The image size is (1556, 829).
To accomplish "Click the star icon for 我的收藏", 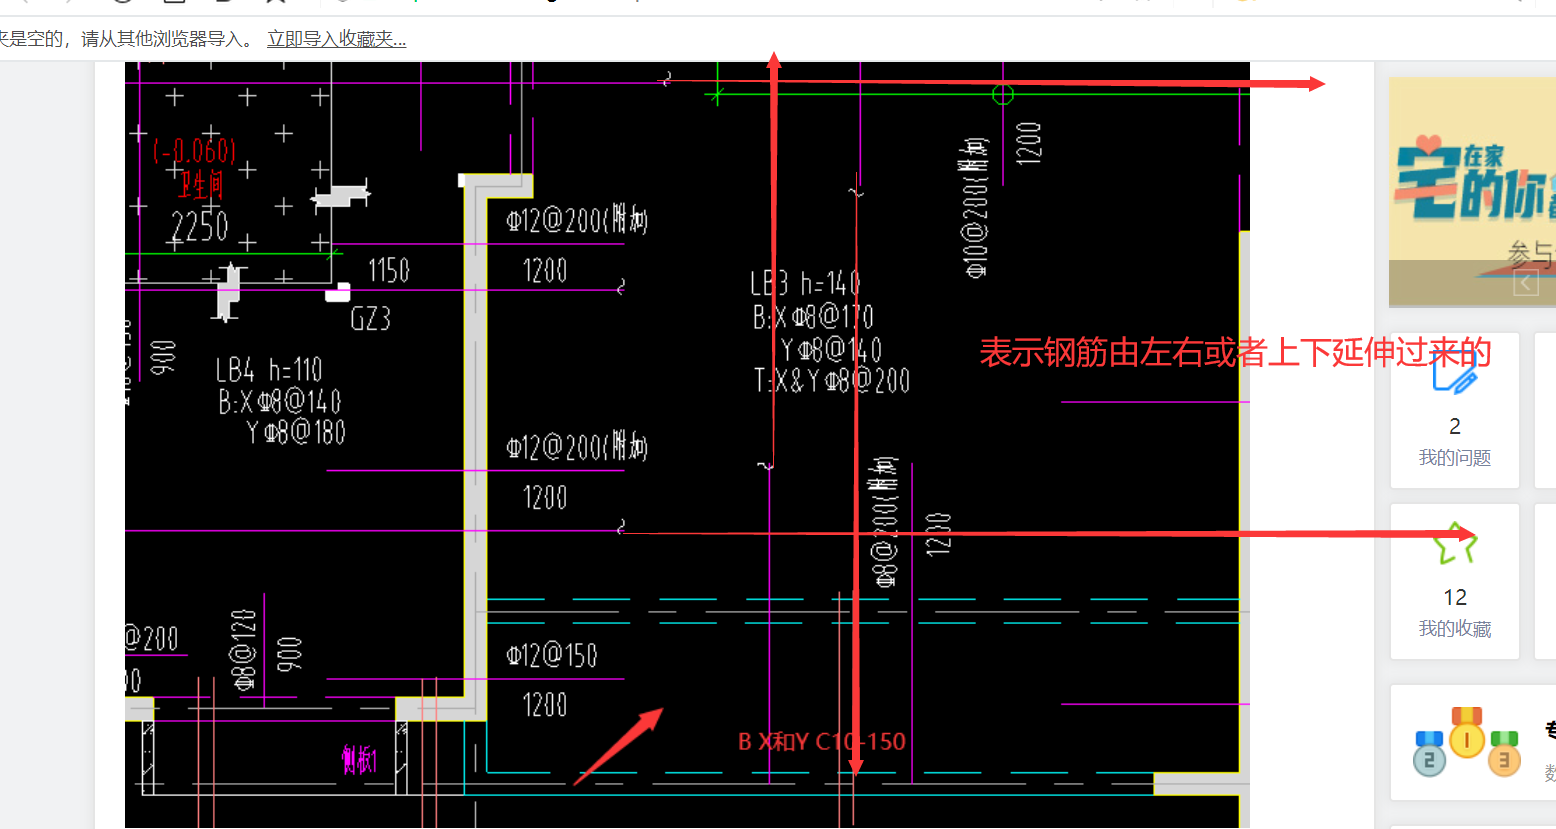I will [1455, 544].
